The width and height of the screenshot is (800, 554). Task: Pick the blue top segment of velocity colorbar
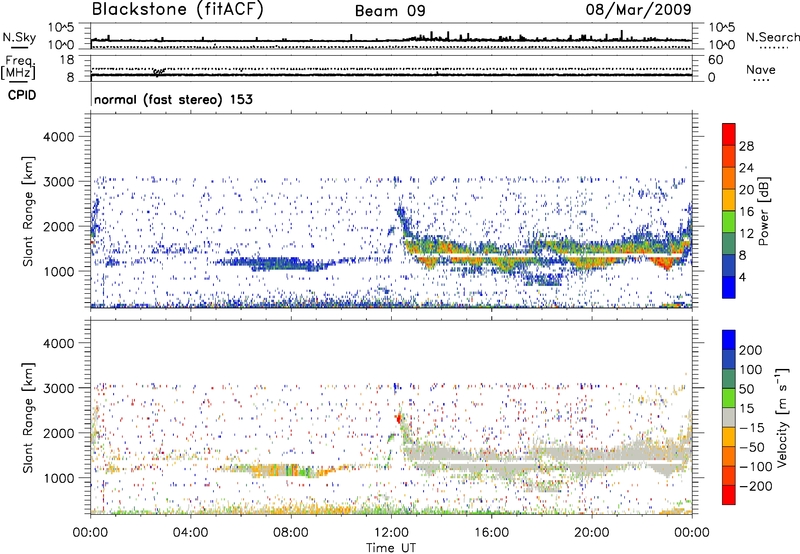[729, 340]
